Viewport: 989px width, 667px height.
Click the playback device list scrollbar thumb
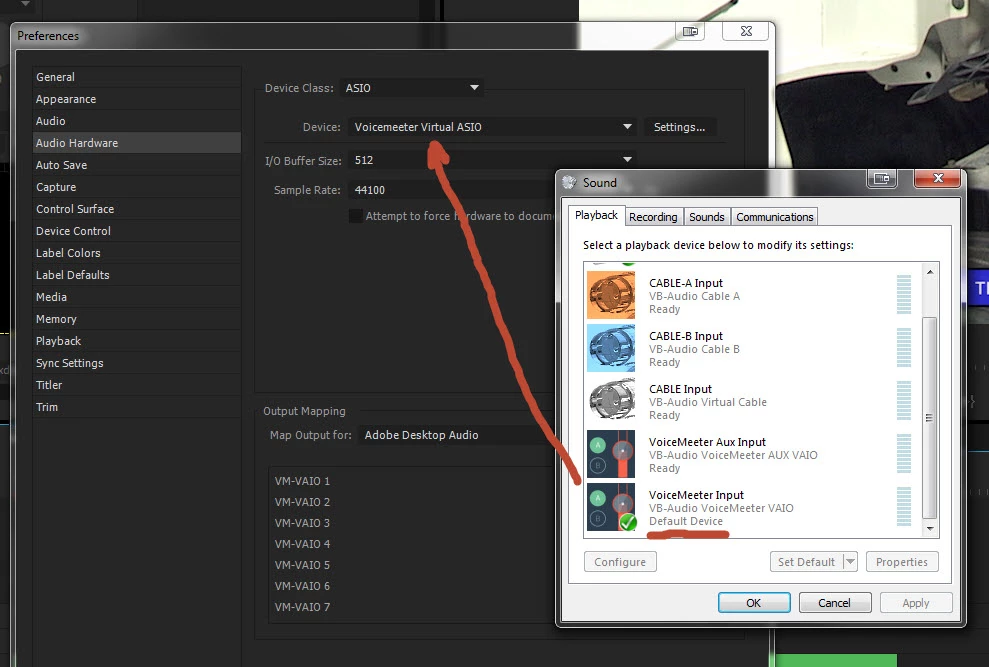(930, 418)
